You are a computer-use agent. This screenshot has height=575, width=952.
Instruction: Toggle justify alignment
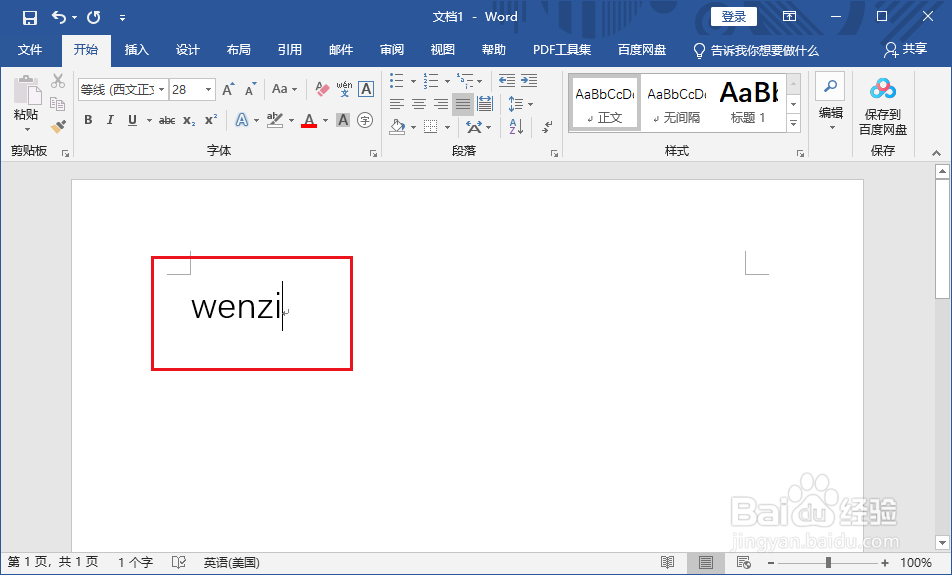coord(463,104)
